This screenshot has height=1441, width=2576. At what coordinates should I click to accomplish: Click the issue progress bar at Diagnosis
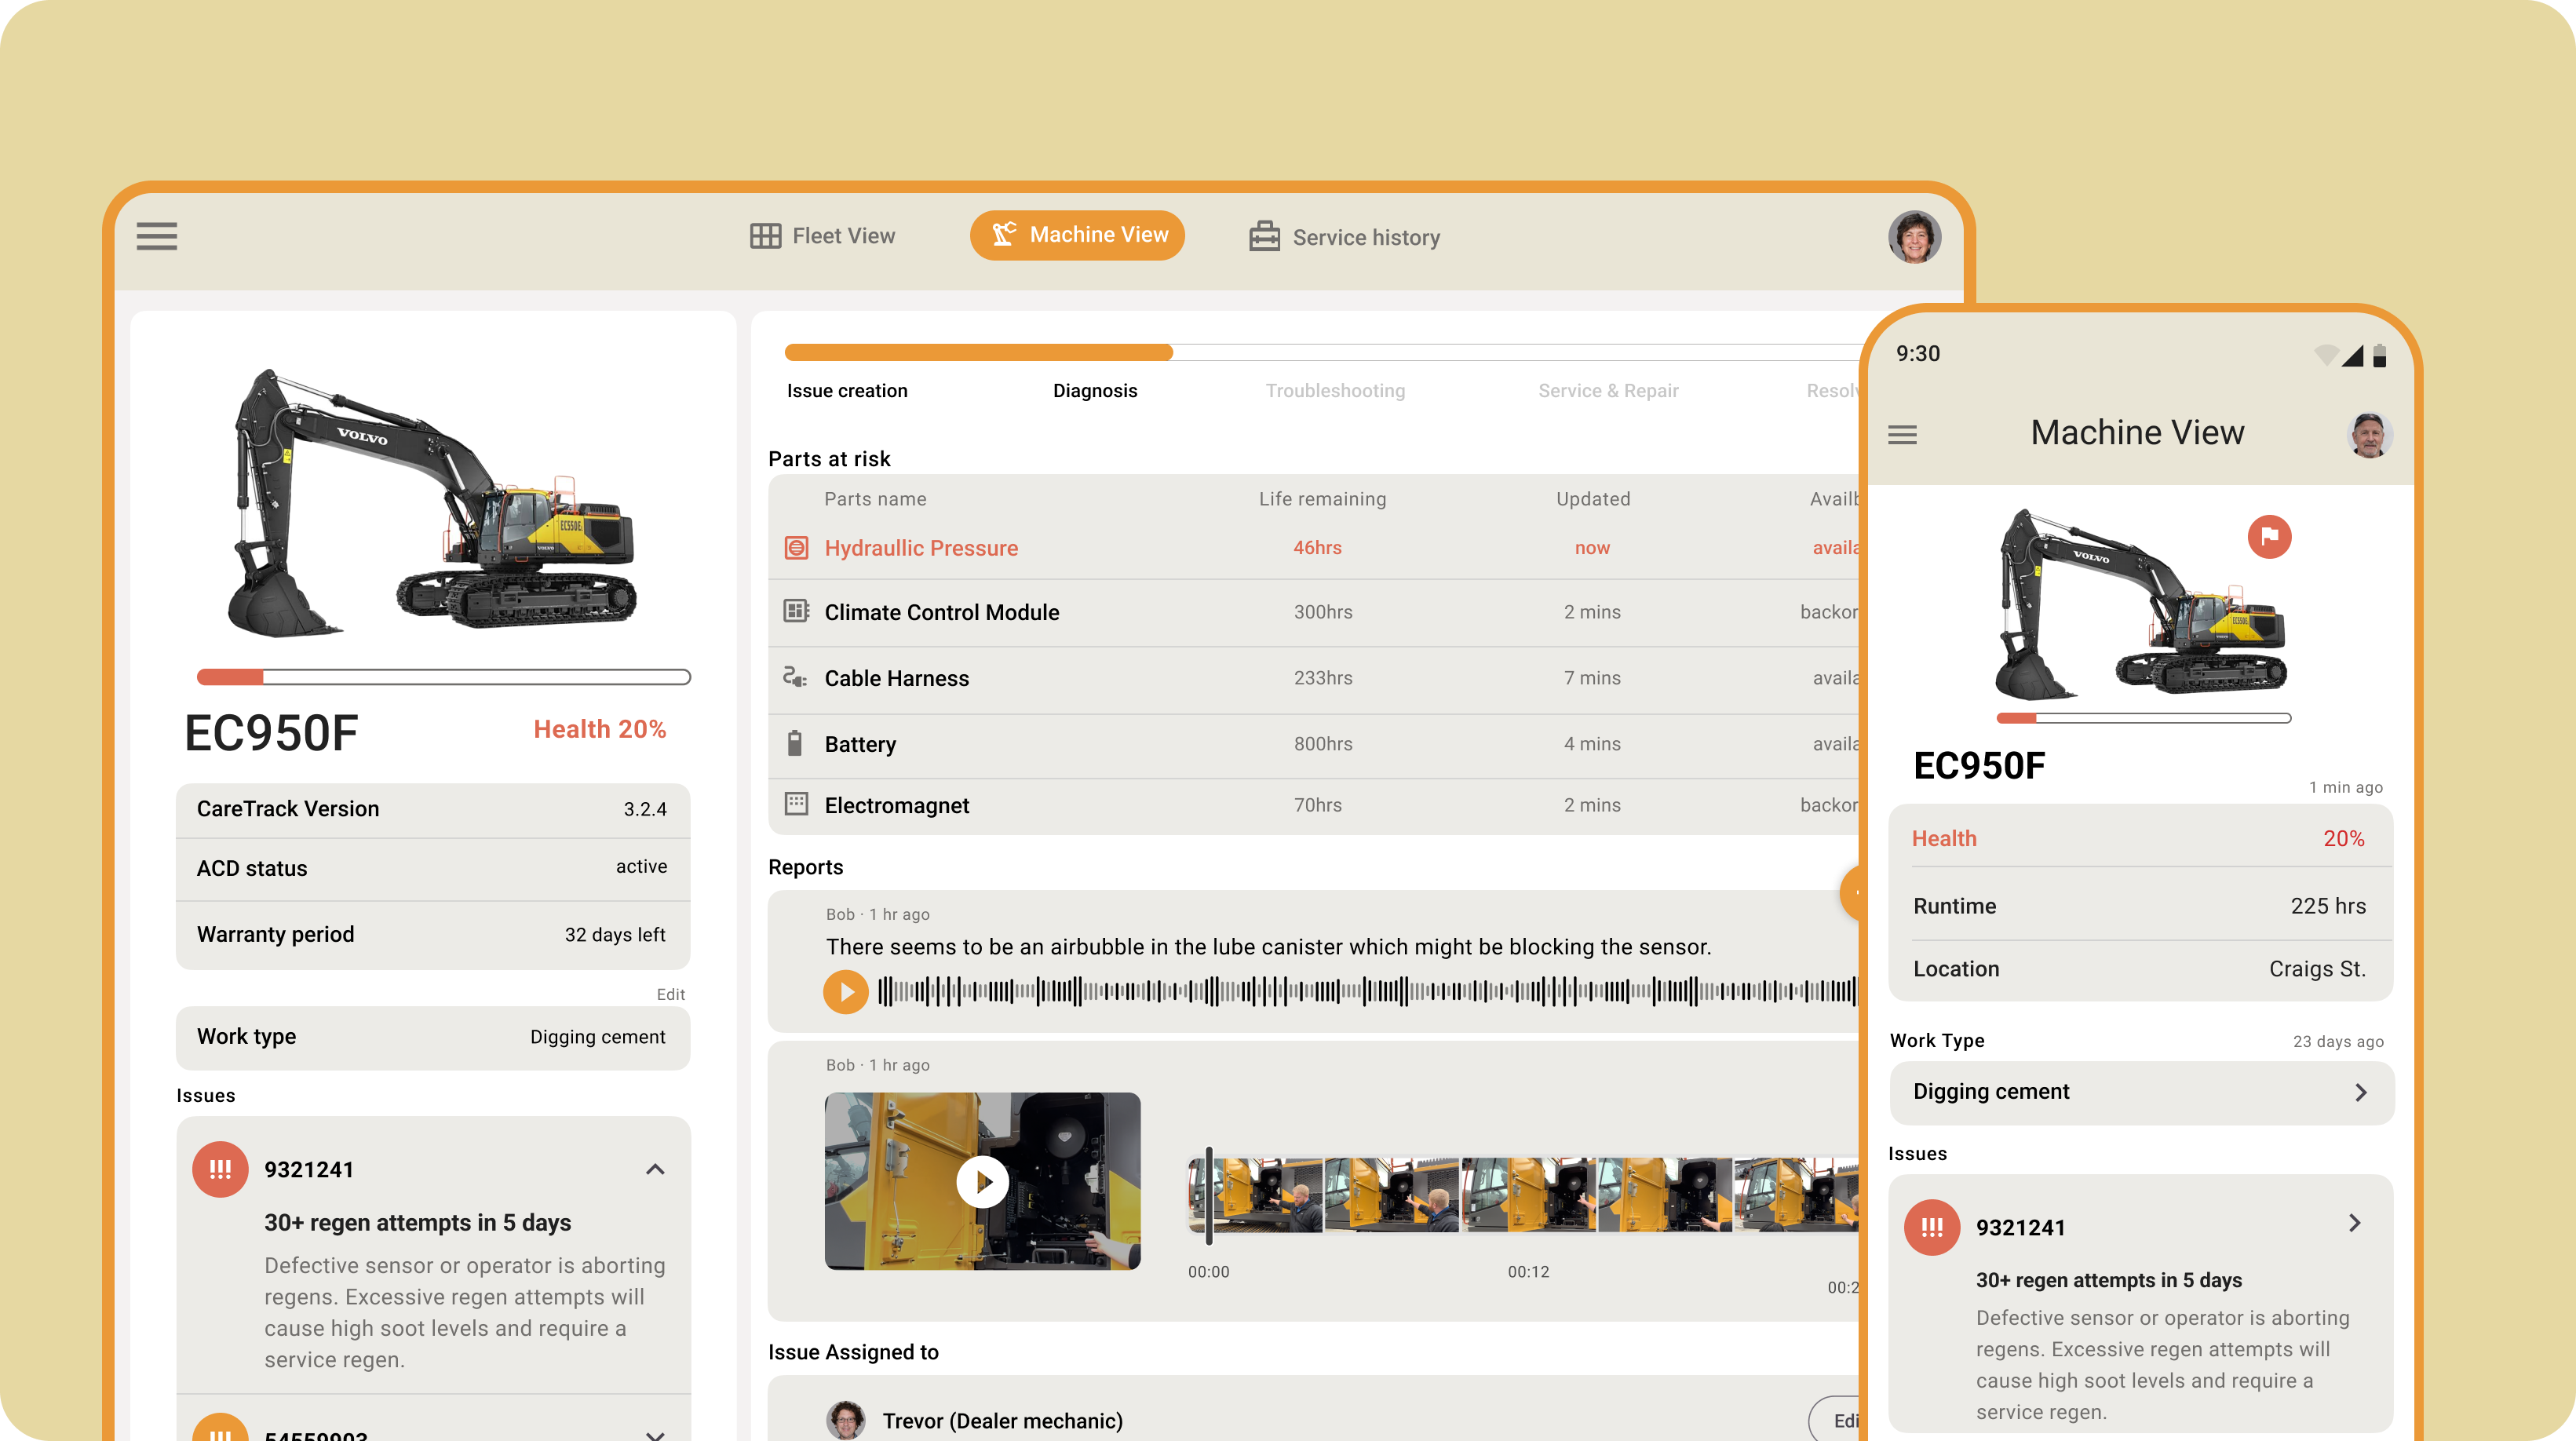(1095, 353)
